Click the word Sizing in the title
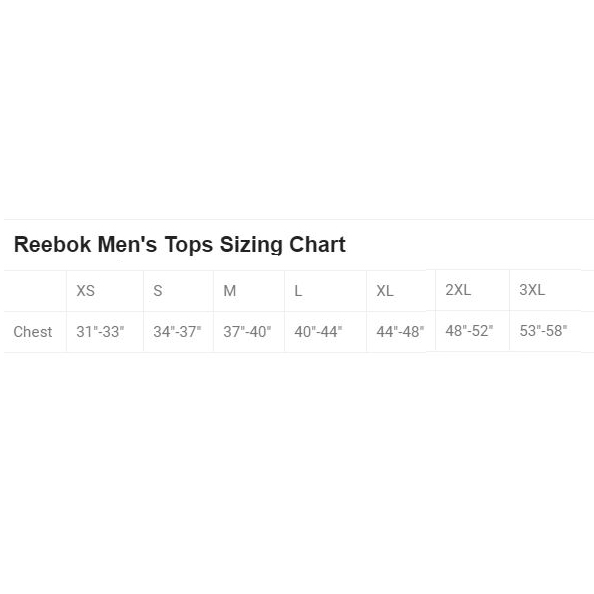 point(251,245)
